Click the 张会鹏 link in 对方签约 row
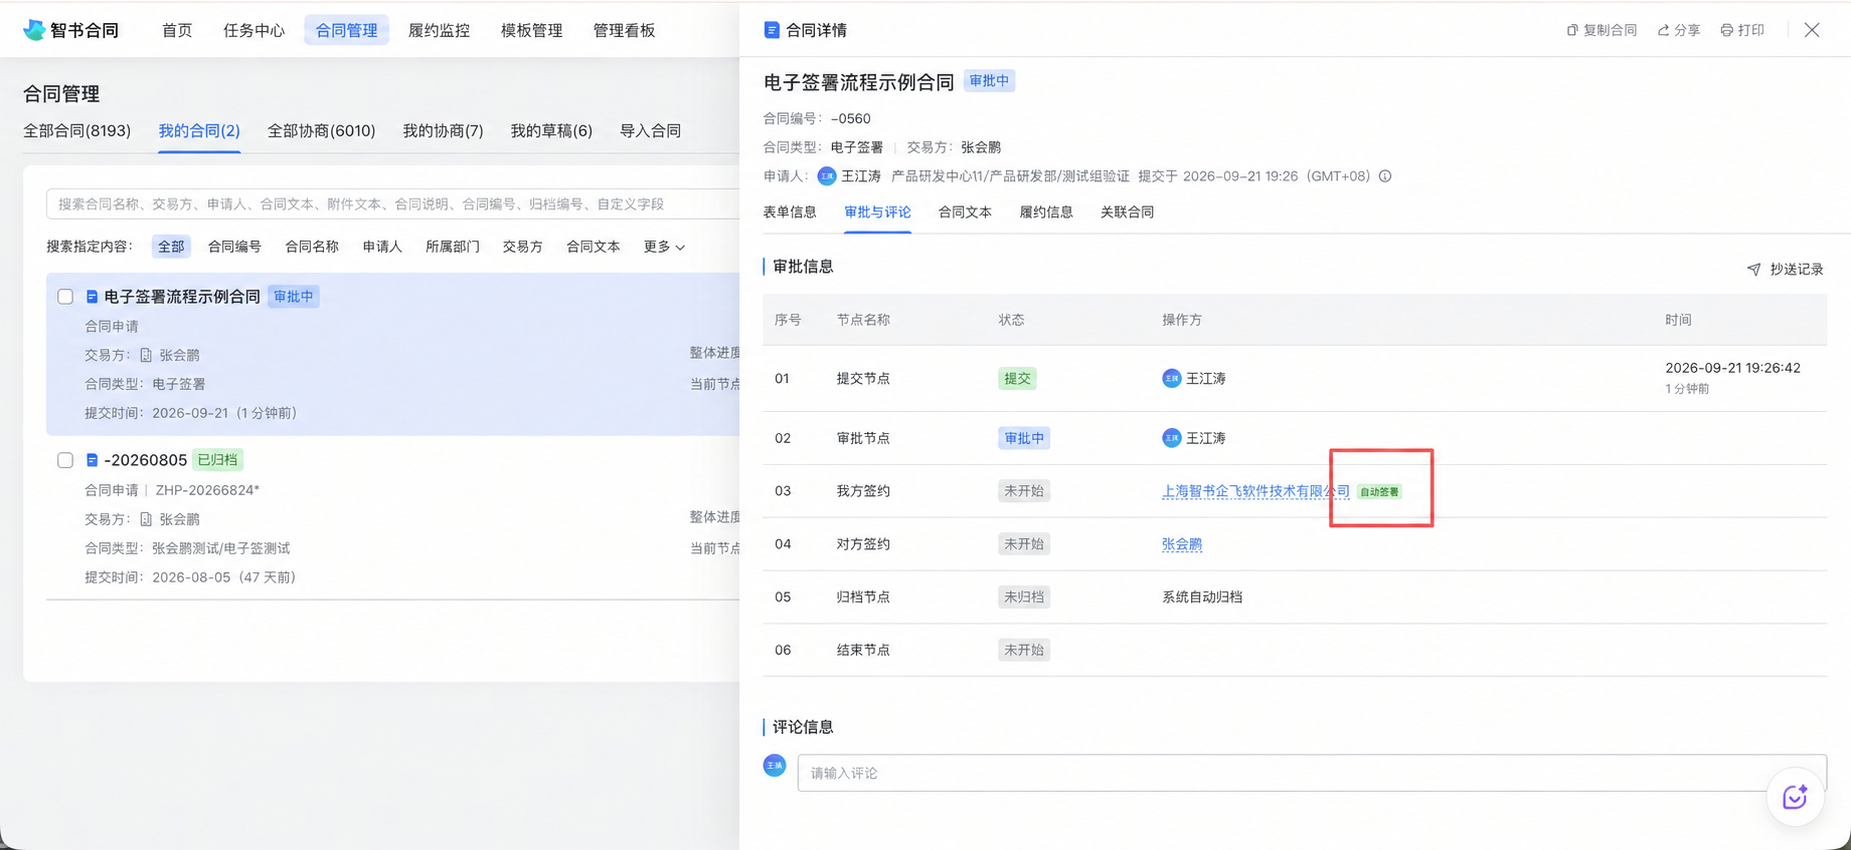The height and width of the screenshot is (850, 1851). [x=1182, y=544]
